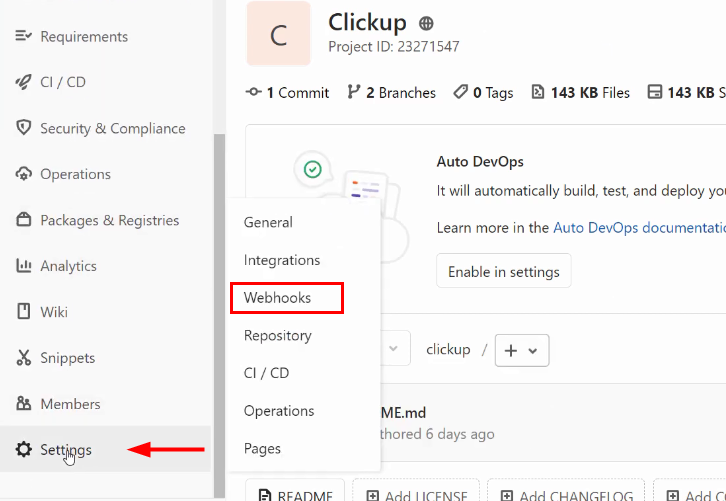
Task: Click the Auto DevOps heading
Action: click(x=480, y=162)
